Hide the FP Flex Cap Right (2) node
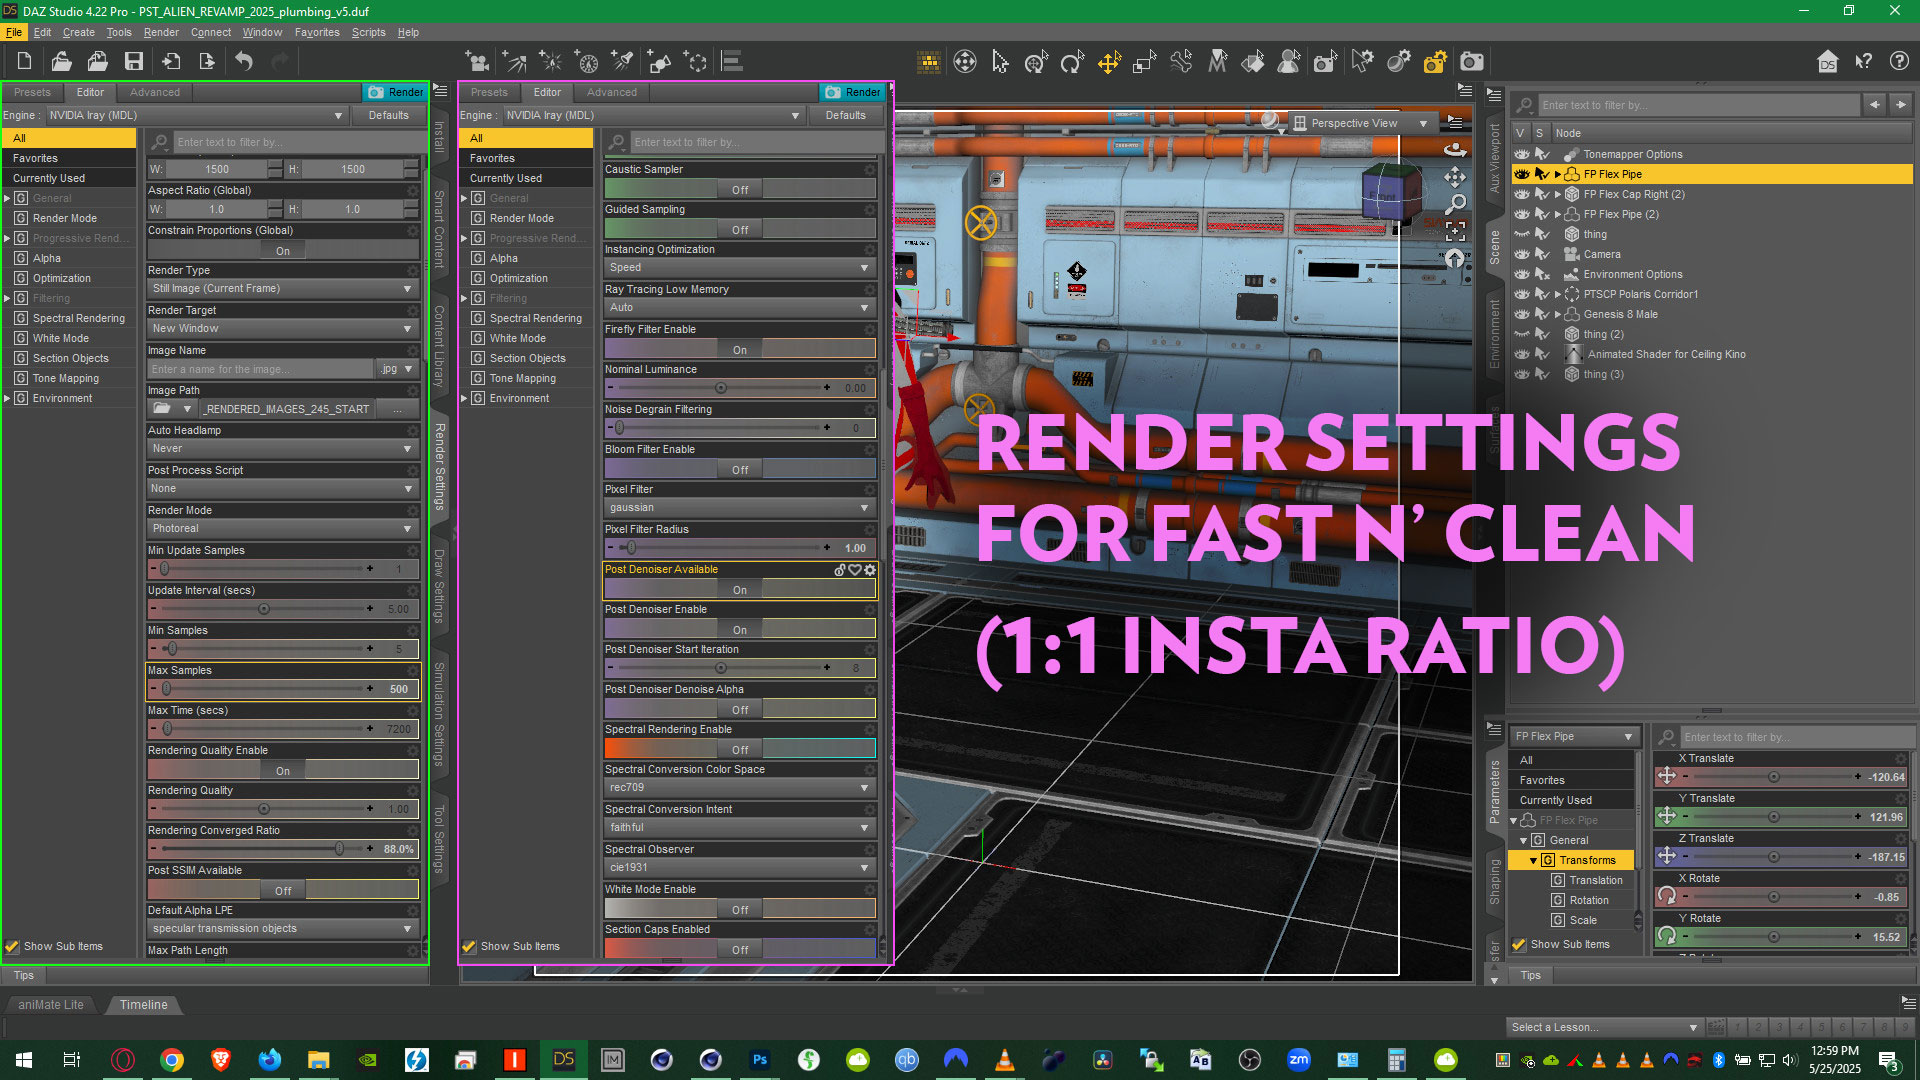The height and width of the screenshot is (1080, 1920). (x=1522, y=194)
